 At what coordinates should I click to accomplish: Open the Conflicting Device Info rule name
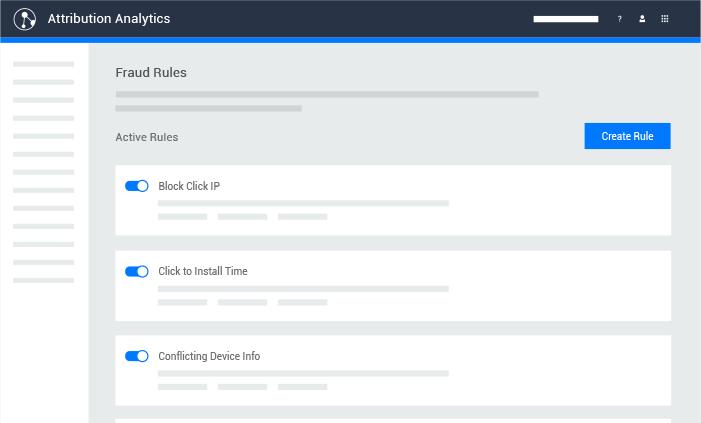click(x=209, y=356)
